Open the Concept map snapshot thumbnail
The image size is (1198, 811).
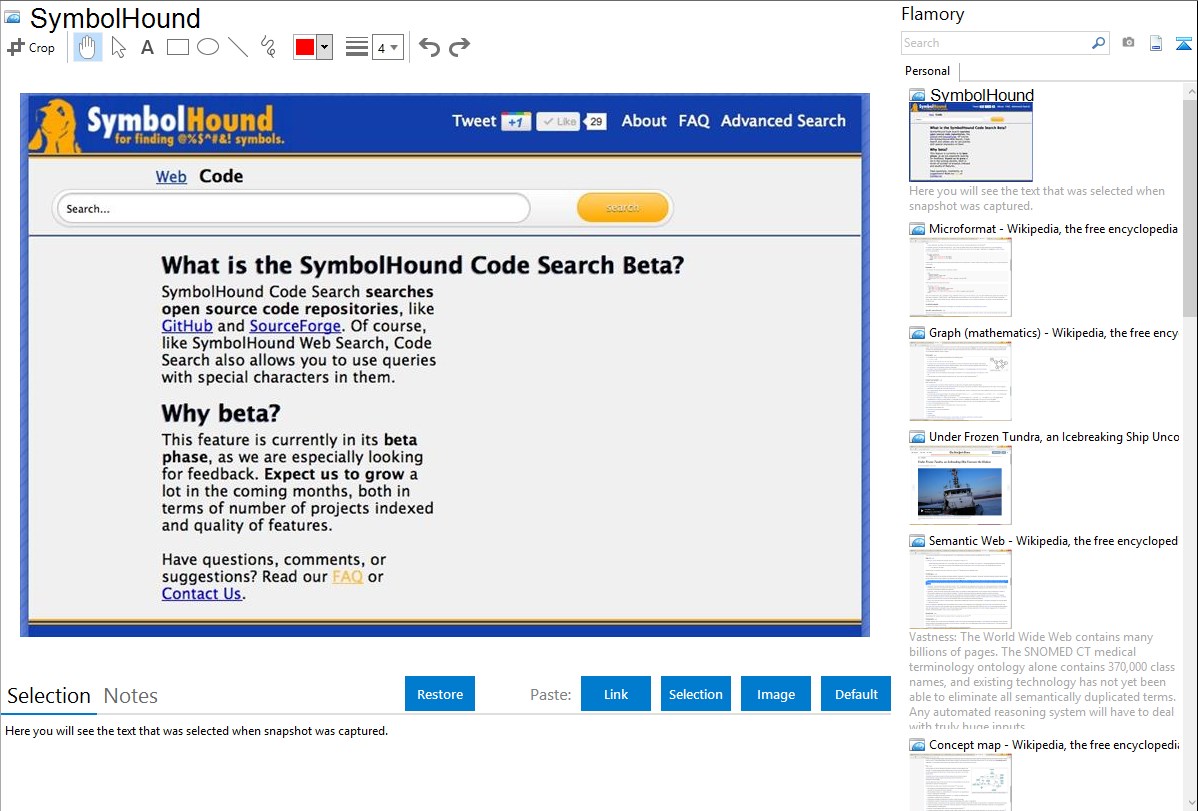[960, 783]
